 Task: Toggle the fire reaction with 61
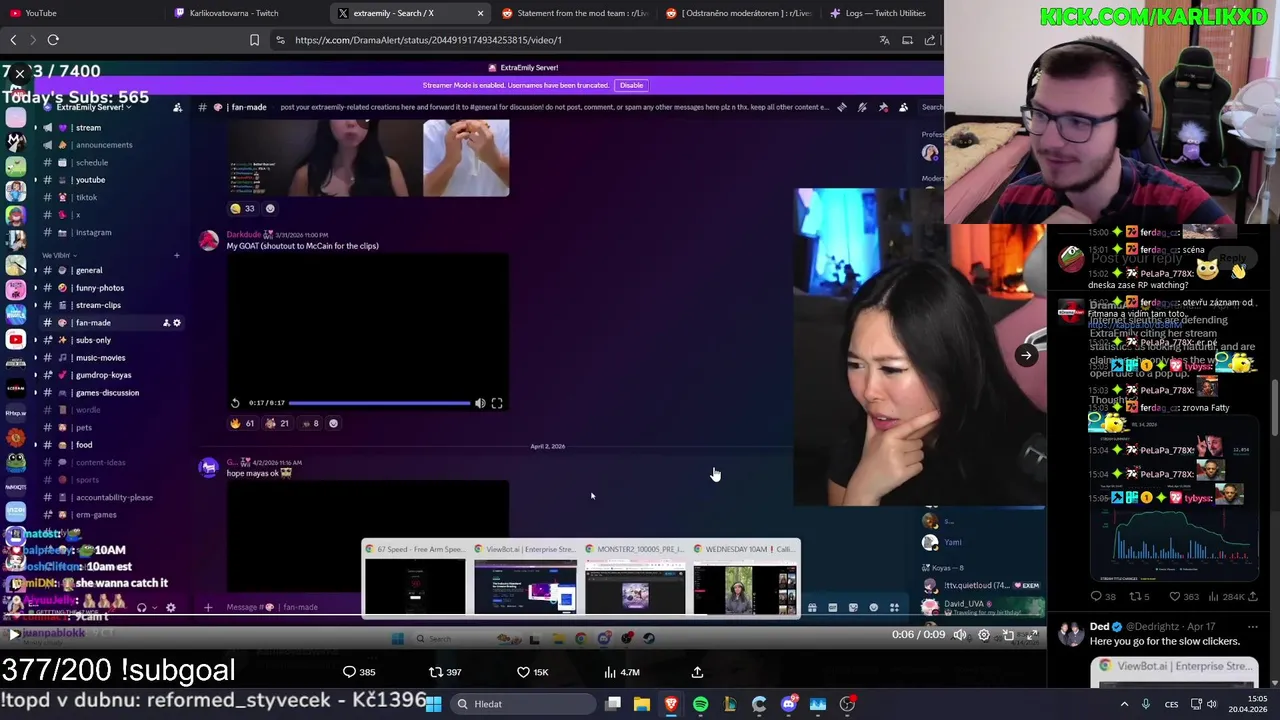click(x=242, y=423)
